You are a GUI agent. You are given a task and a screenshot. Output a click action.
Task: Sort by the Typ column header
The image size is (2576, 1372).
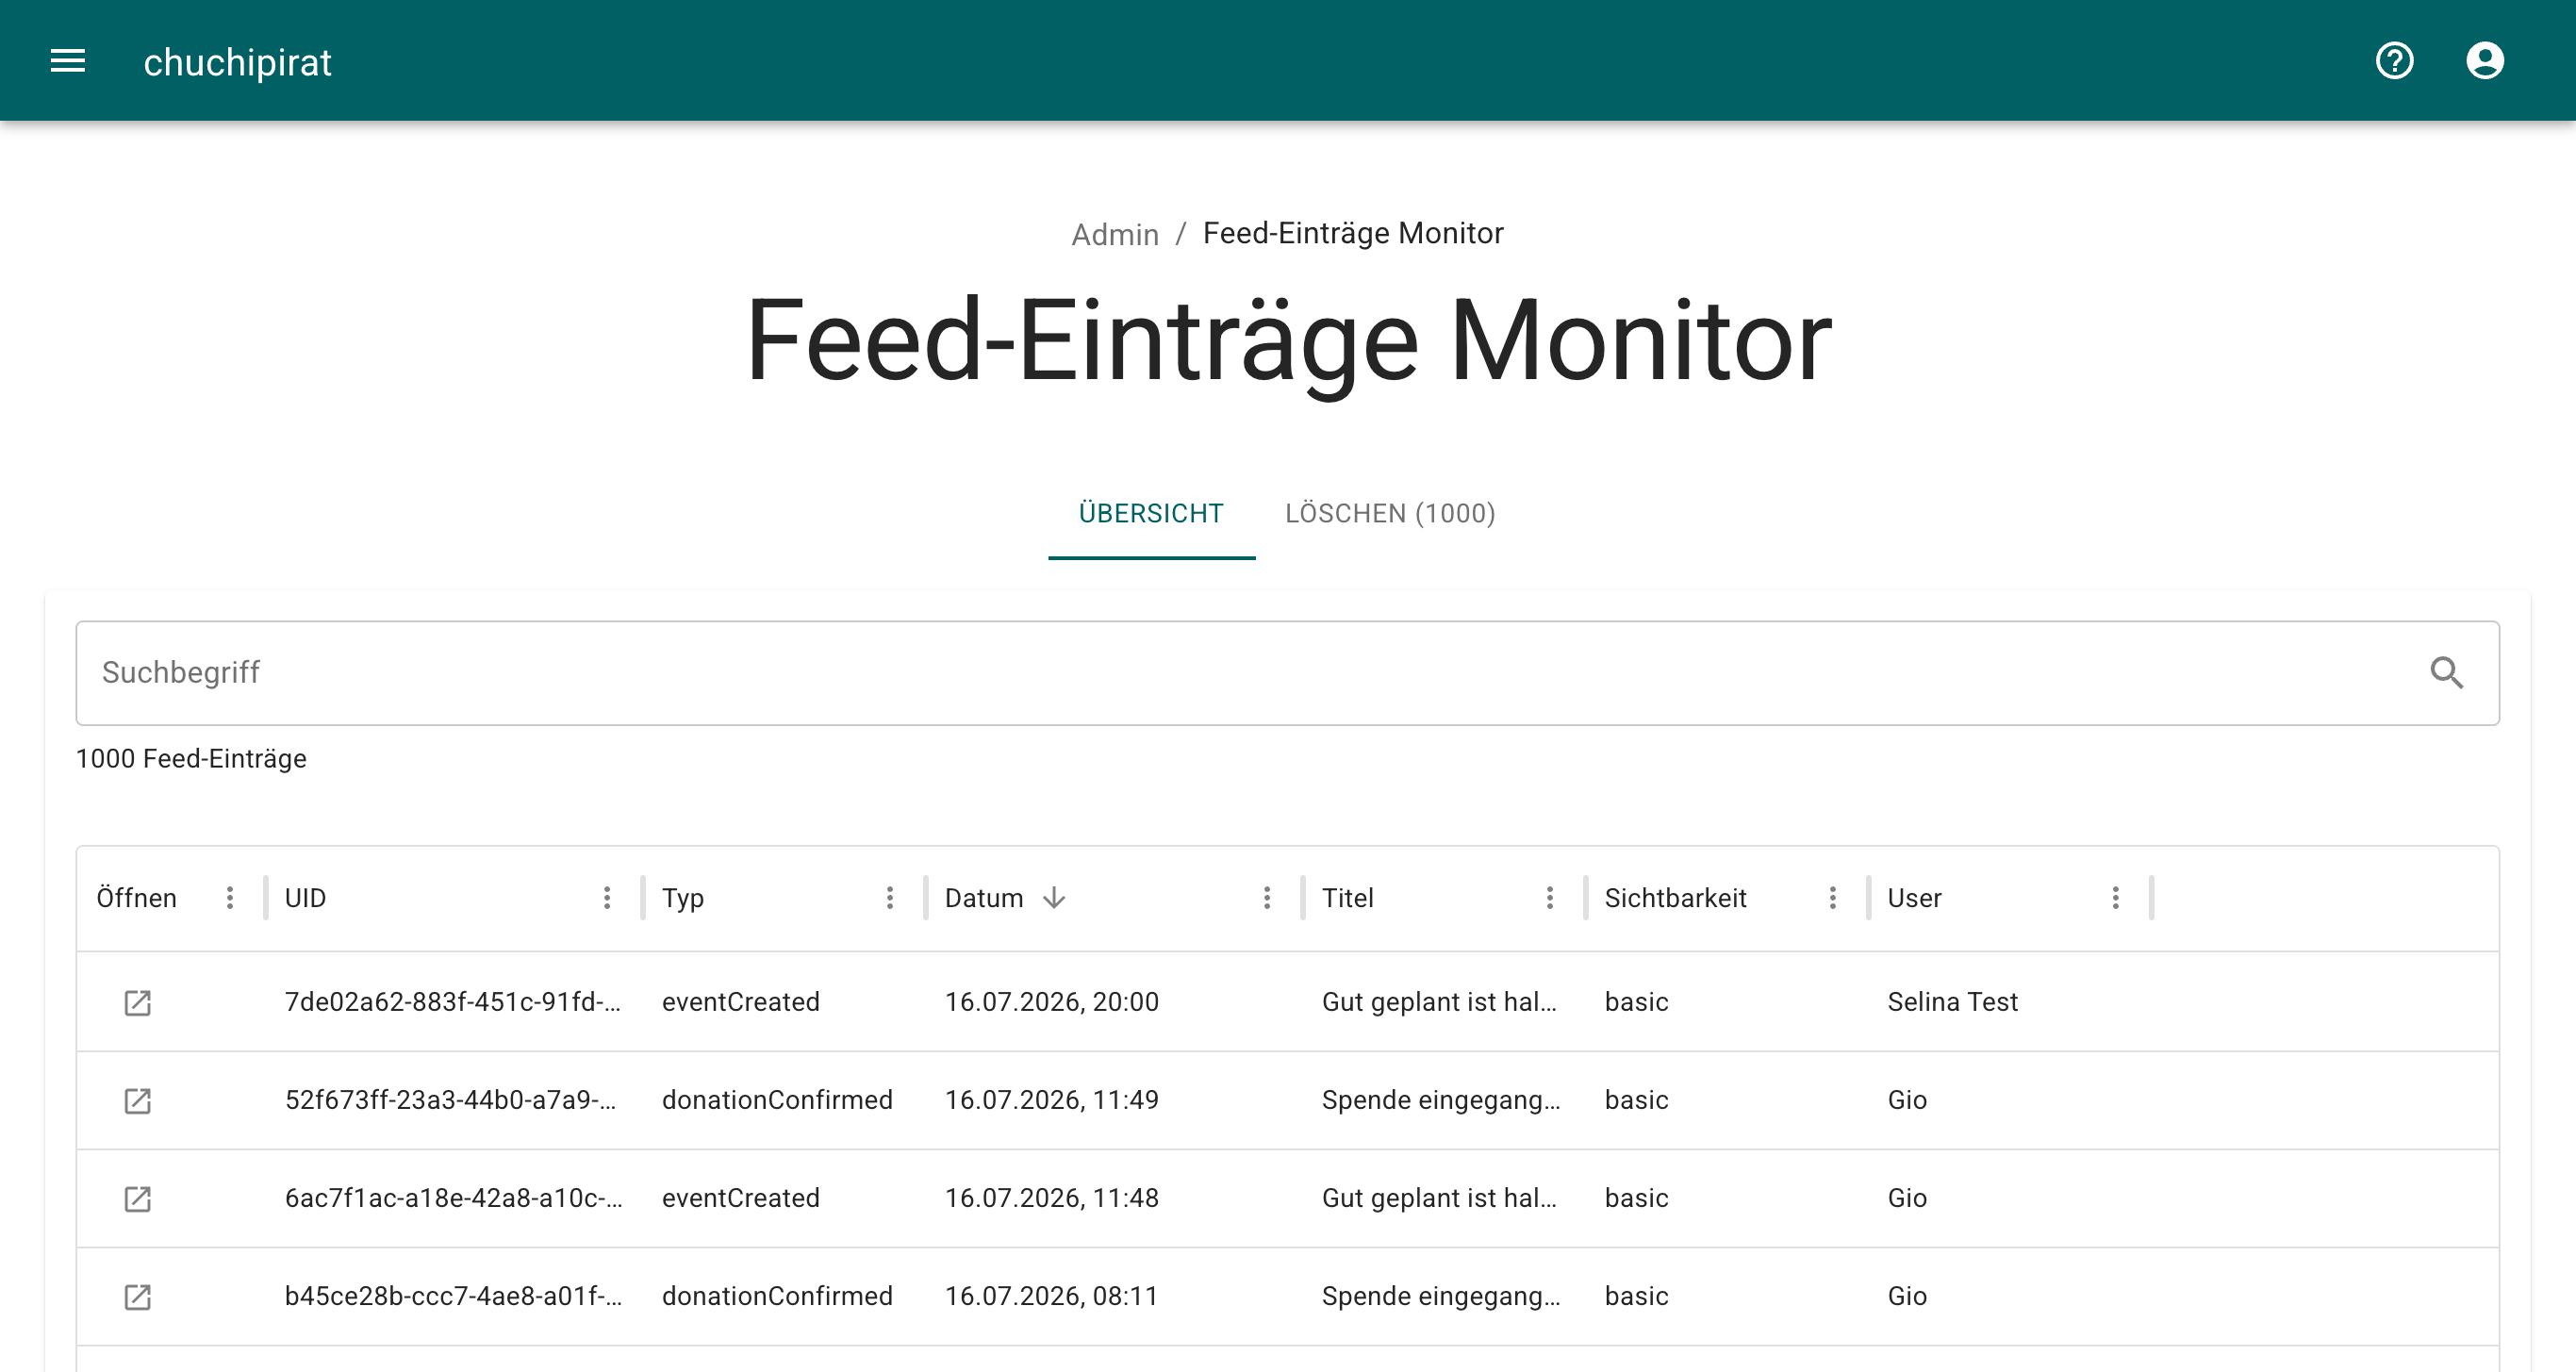pyautogui.click(x=683, y=898)
